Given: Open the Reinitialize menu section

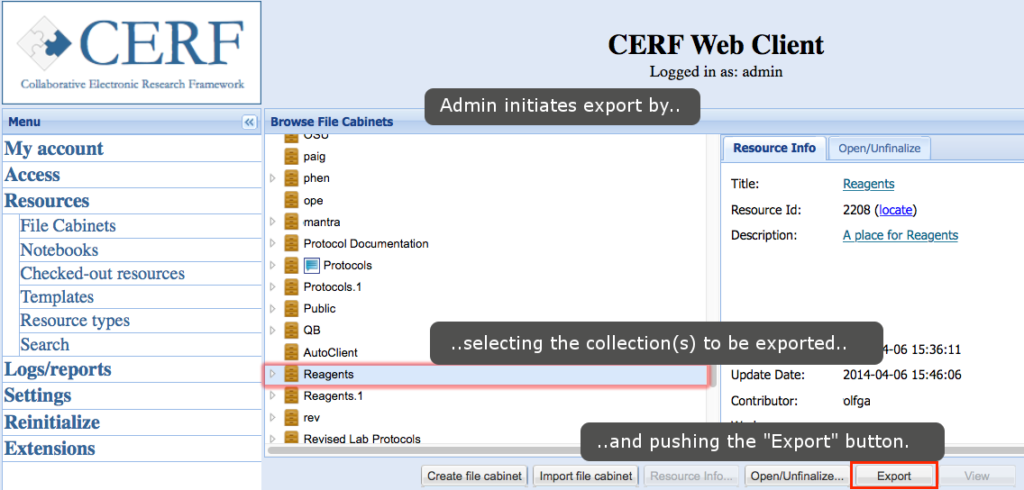Looking at the screenshot, I should click(52, 422).
